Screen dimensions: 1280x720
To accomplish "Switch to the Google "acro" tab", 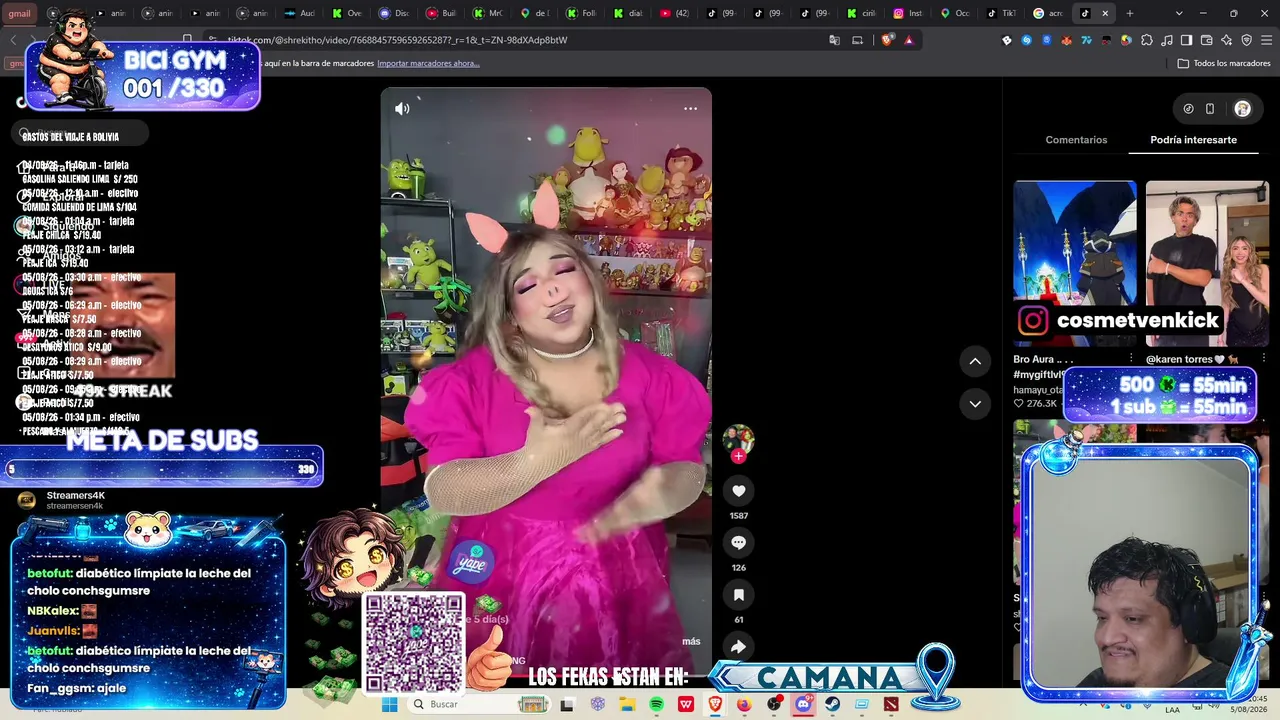I will pos(1048,13).
